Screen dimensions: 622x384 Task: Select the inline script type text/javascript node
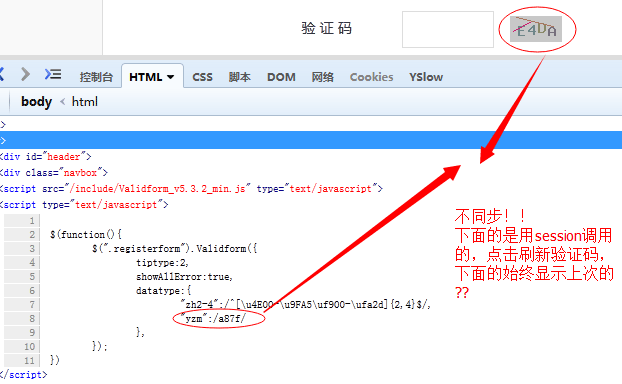click(x=84, y=205)
